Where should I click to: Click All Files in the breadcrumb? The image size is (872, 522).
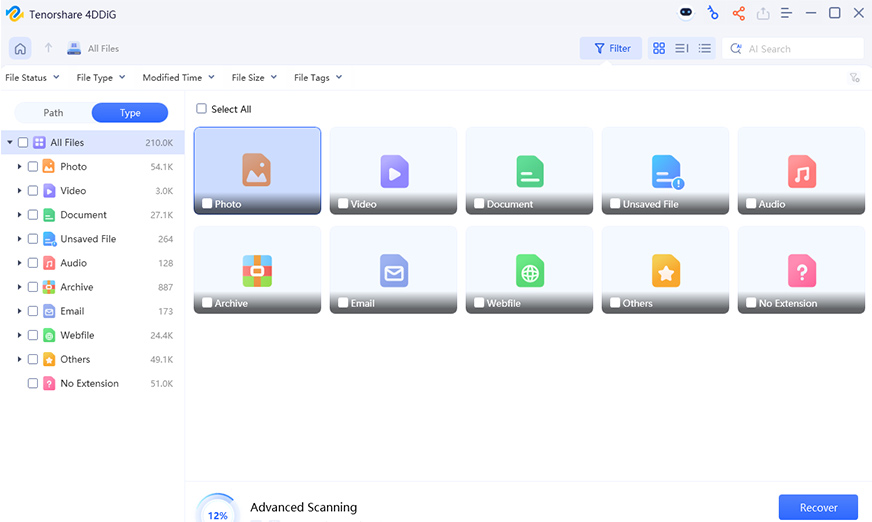tap(103, 48)
